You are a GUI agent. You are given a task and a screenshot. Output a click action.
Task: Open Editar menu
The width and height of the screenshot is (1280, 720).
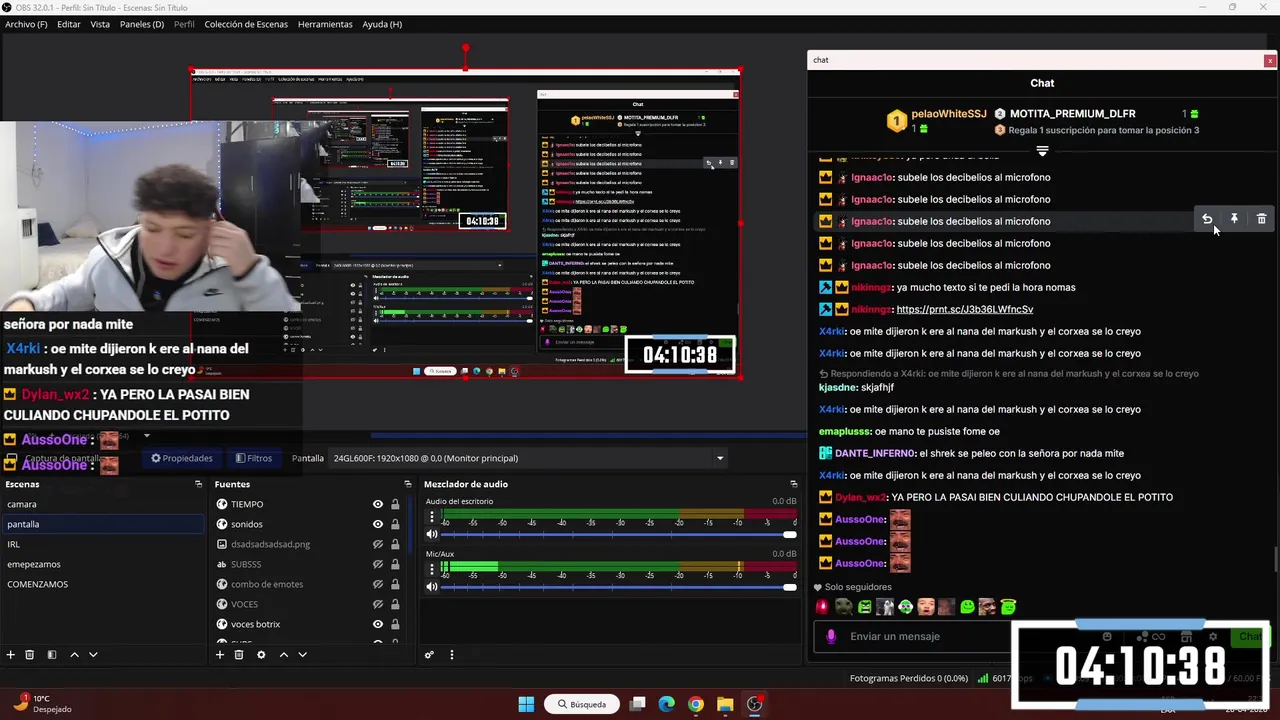(x=69, y=24)
